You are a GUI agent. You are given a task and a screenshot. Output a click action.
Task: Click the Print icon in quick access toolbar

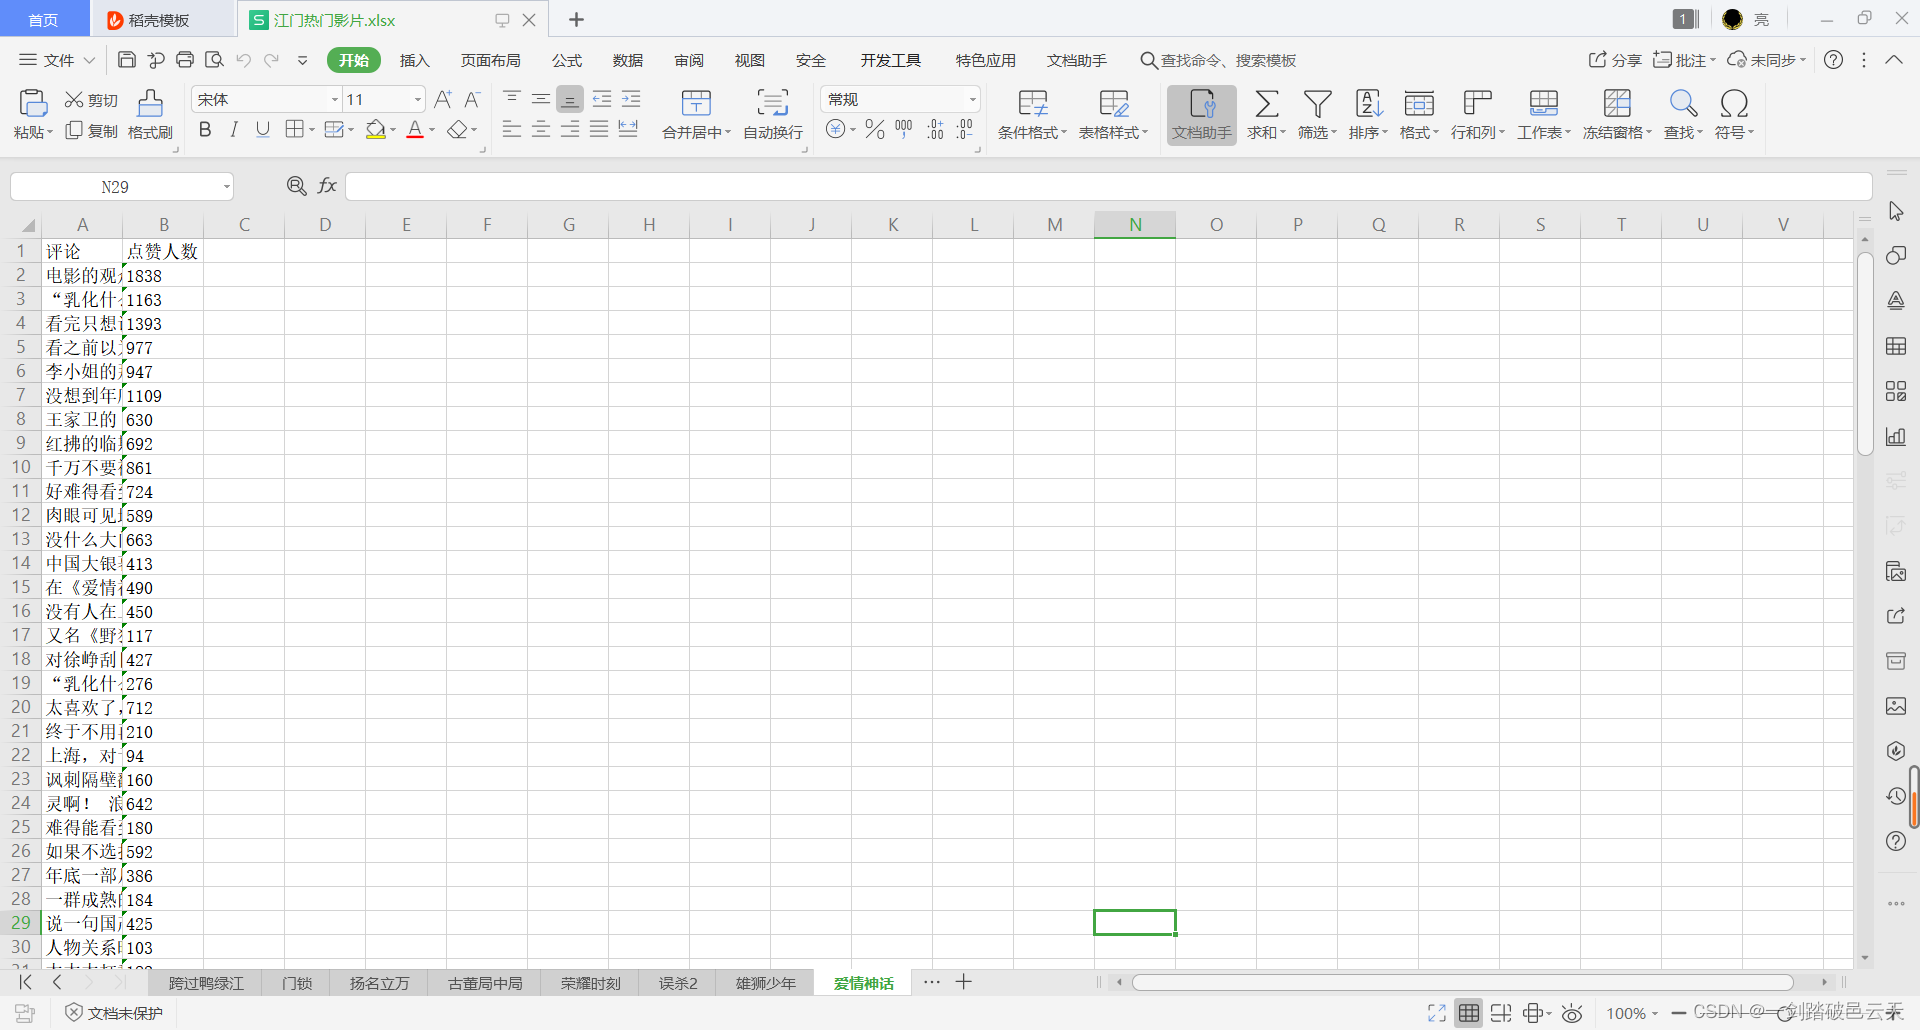click(x=185, y=60)
